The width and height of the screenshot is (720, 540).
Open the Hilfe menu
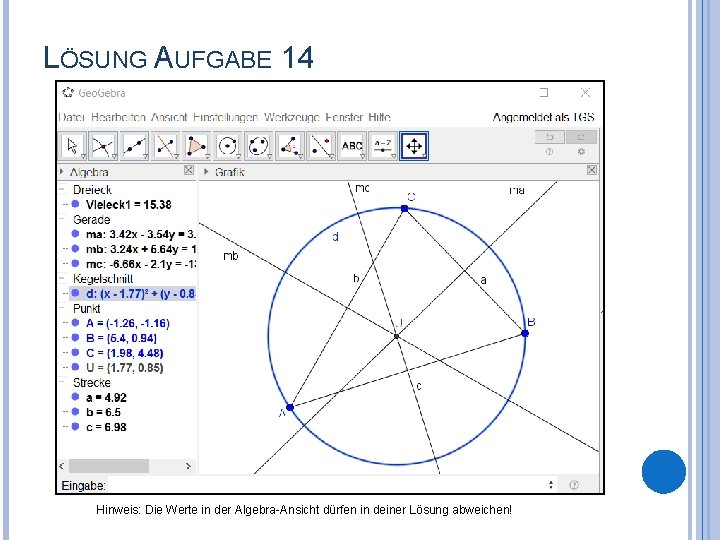click(379, 118)
